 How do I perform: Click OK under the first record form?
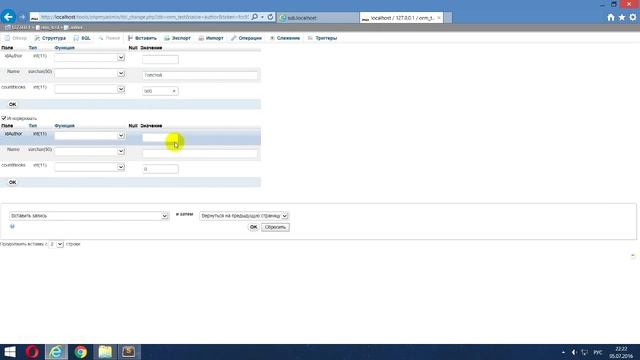pyautogui.click(x=12, y=104)
